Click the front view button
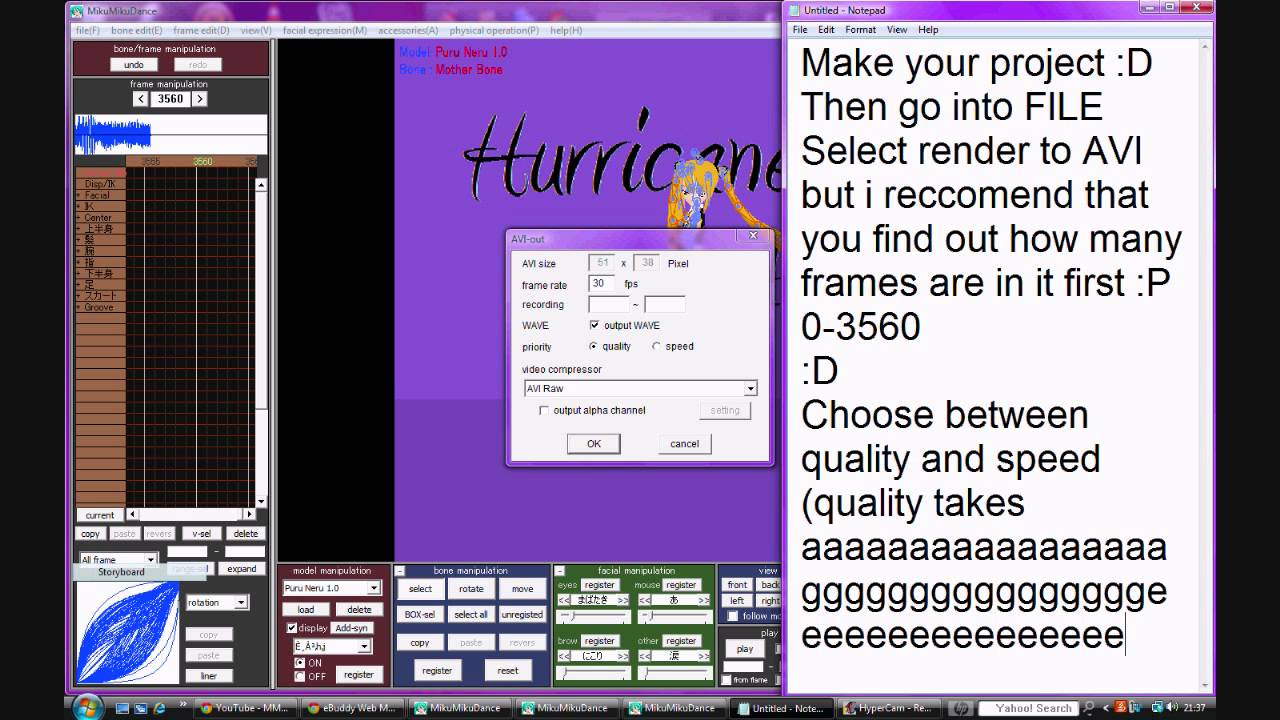The image size is (1280, 720). [x=737, y=585]
